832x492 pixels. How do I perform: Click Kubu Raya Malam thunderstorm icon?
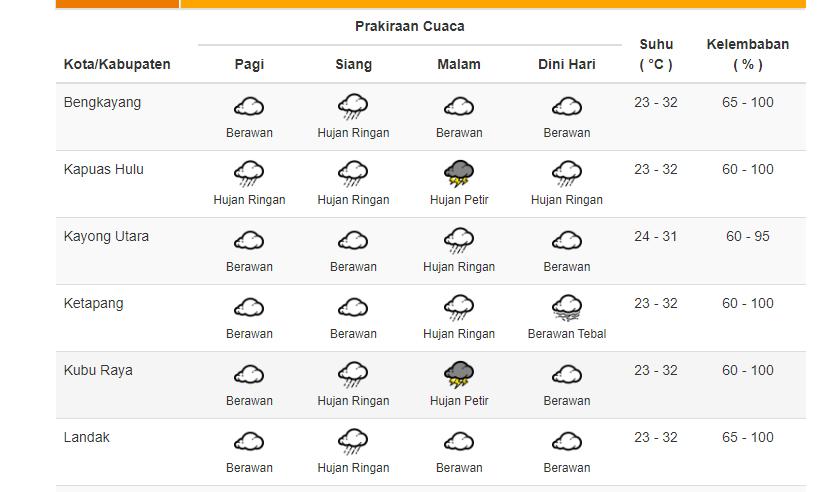pyautogui.click(x=459, y=374)
